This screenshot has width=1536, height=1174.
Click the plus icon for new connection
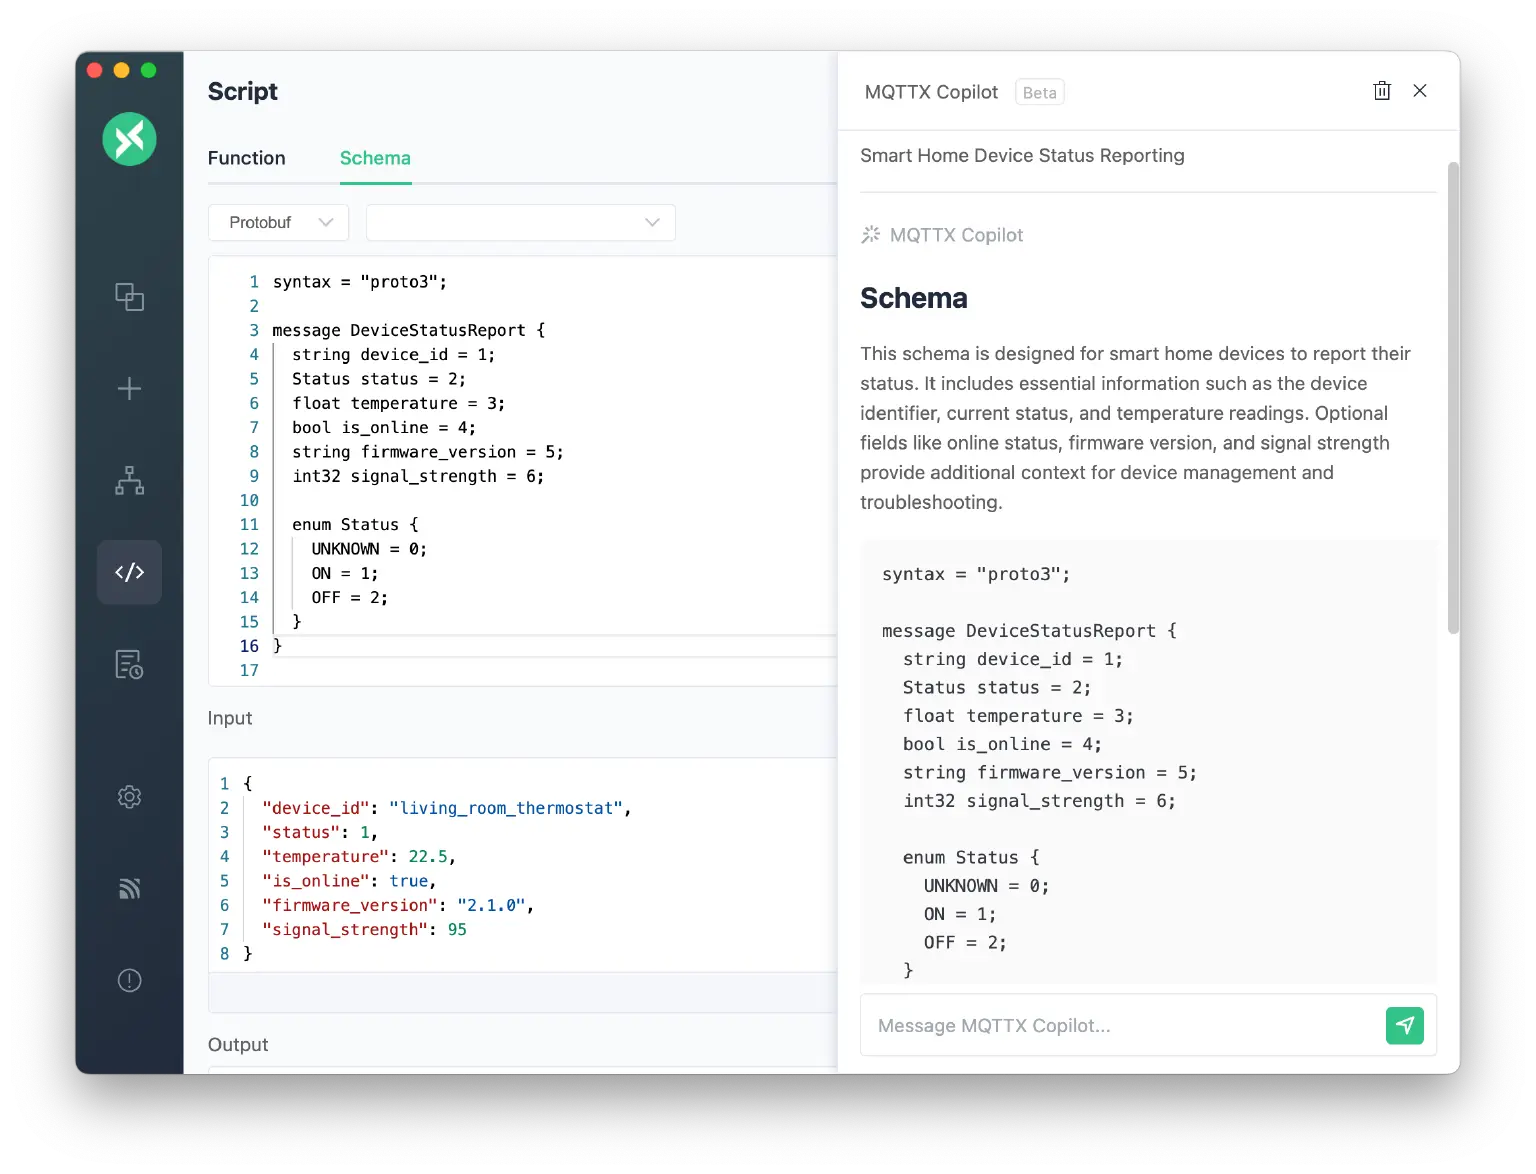pyautogui.click(x=129, y=389)
